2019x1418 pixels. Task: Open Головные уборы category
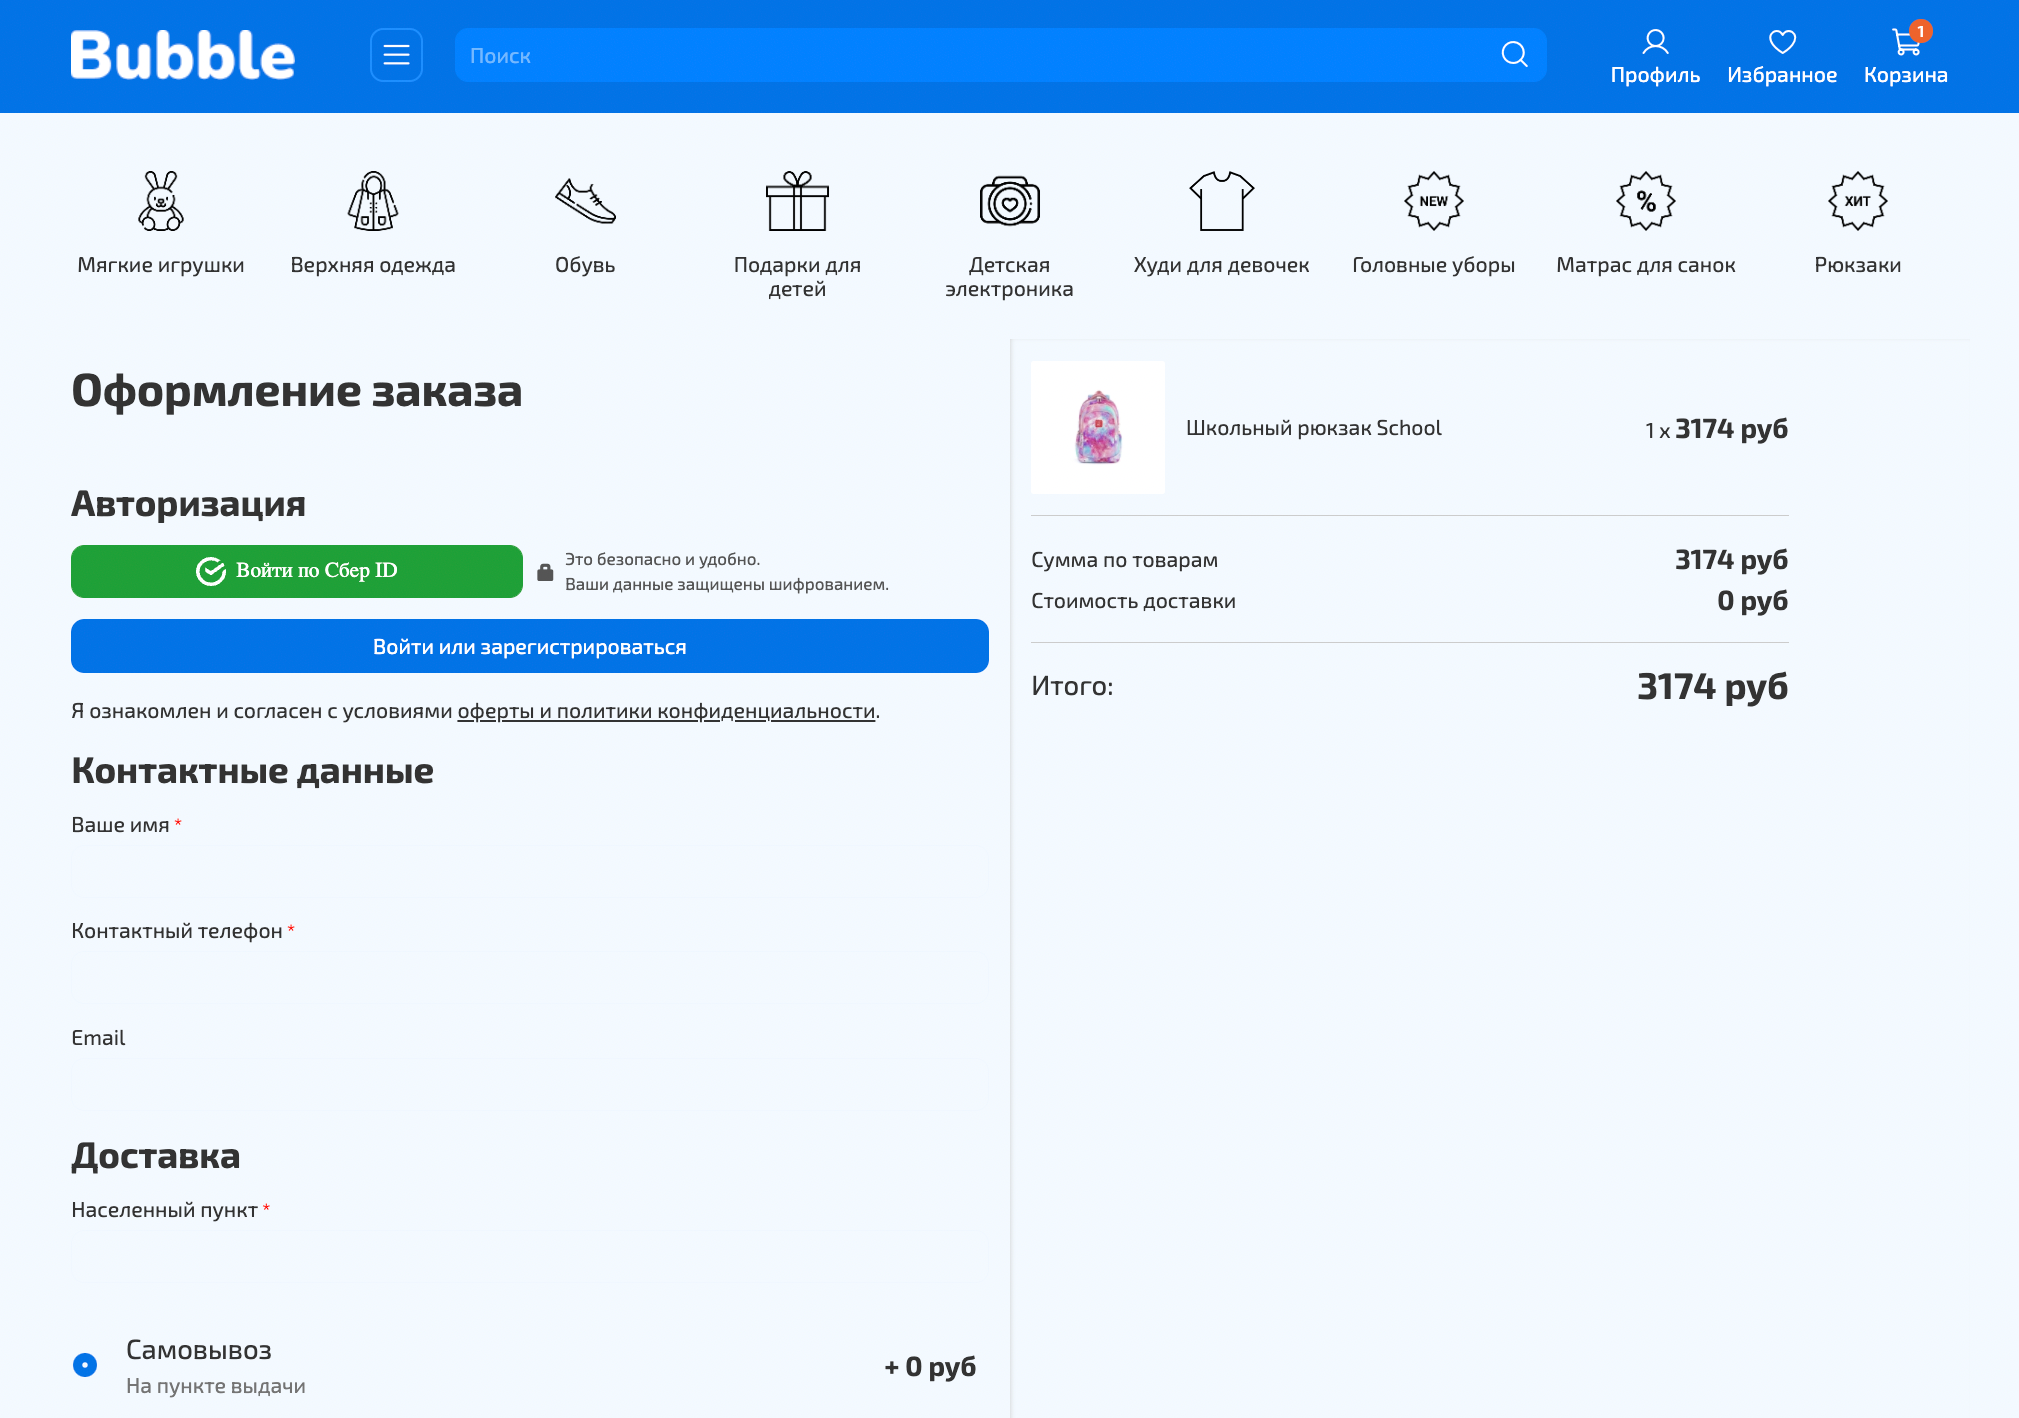1433,265
